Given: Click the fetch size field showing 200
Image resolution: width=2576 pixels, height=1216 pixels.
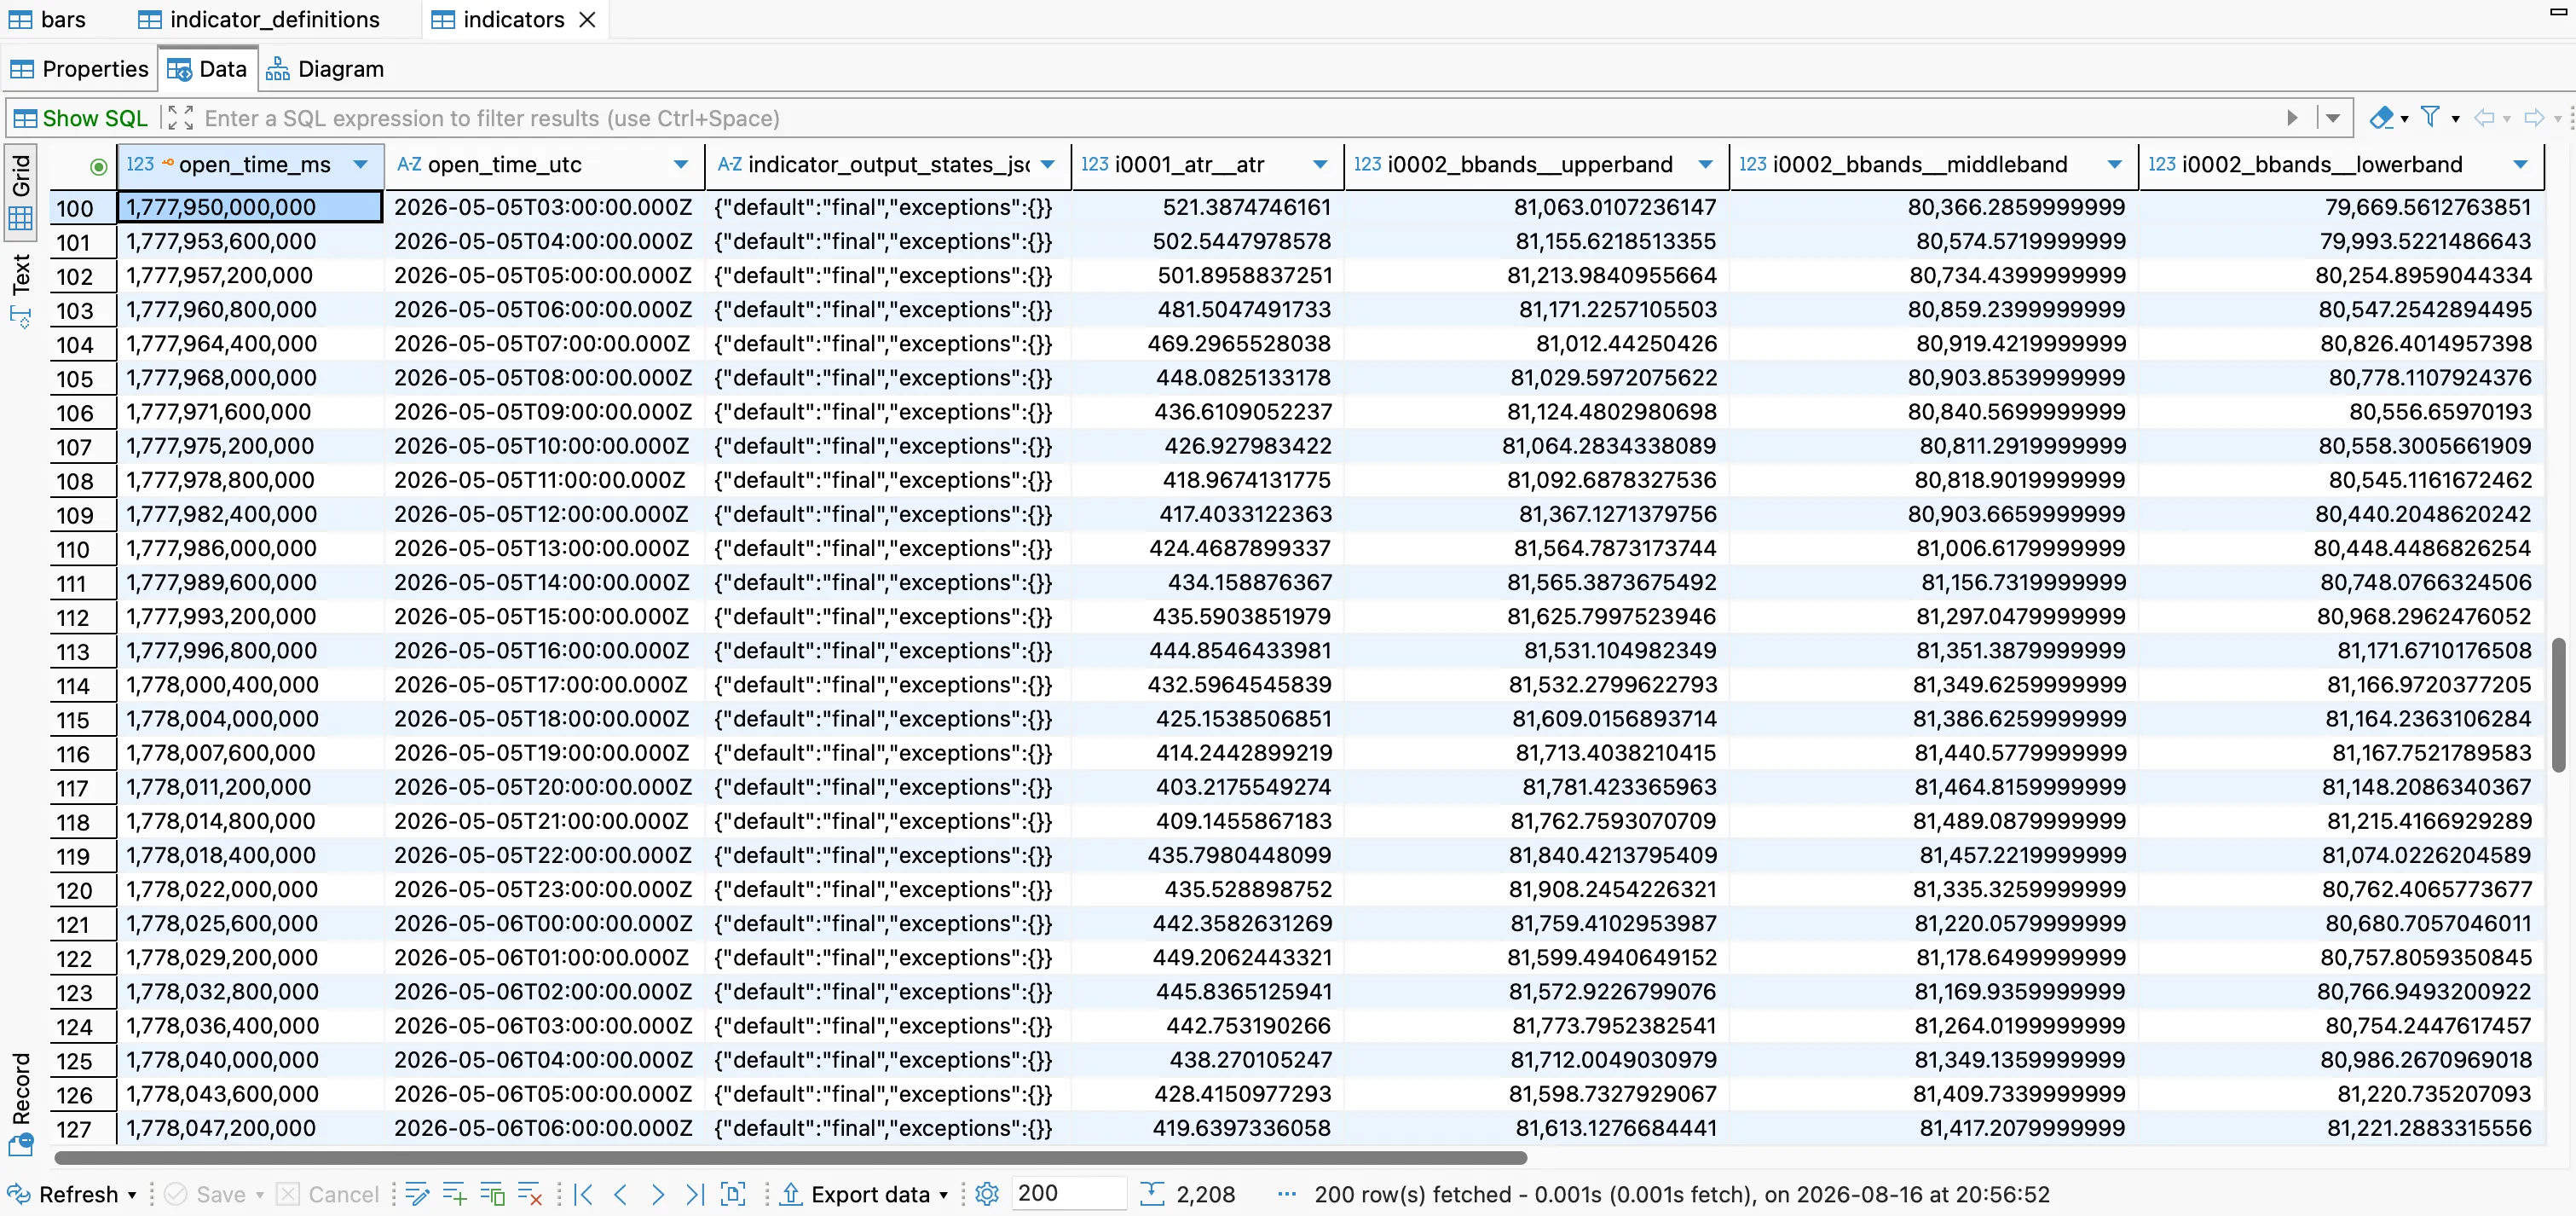Looking at the screenshot, I should [1068, 1193].
